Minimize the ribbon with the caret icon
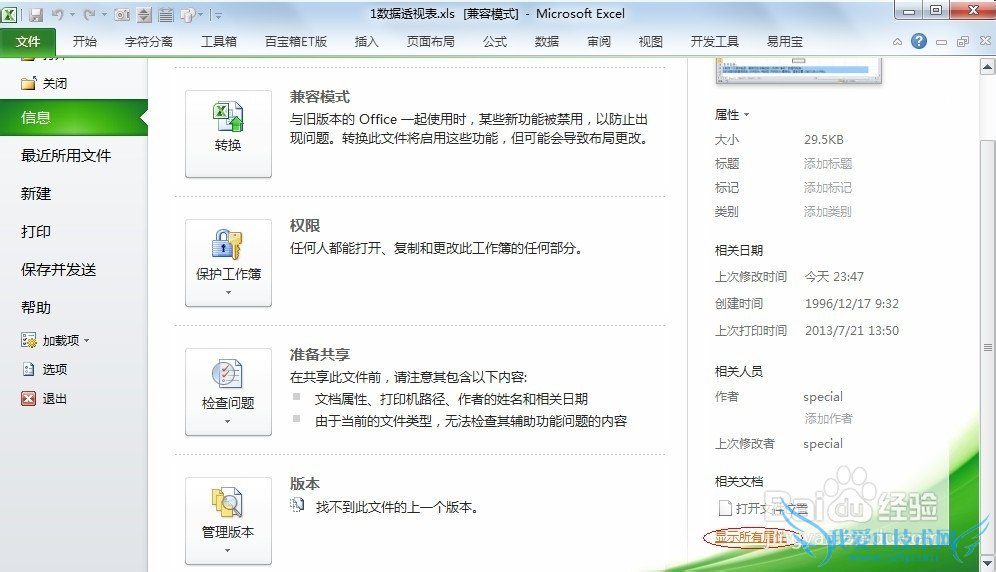This screenshot has height=572, width=996. pos(897,42)
